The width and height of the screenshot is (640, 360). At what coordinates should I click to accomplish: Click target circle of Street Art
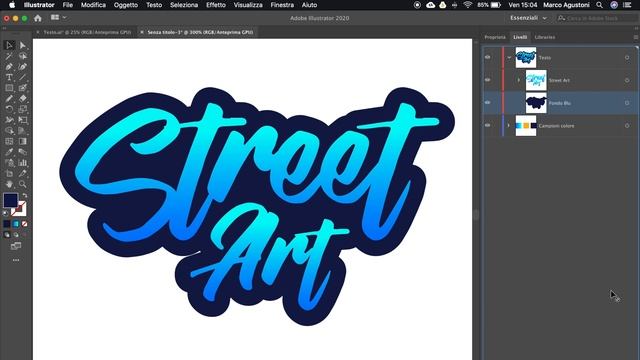click(627, 80)
